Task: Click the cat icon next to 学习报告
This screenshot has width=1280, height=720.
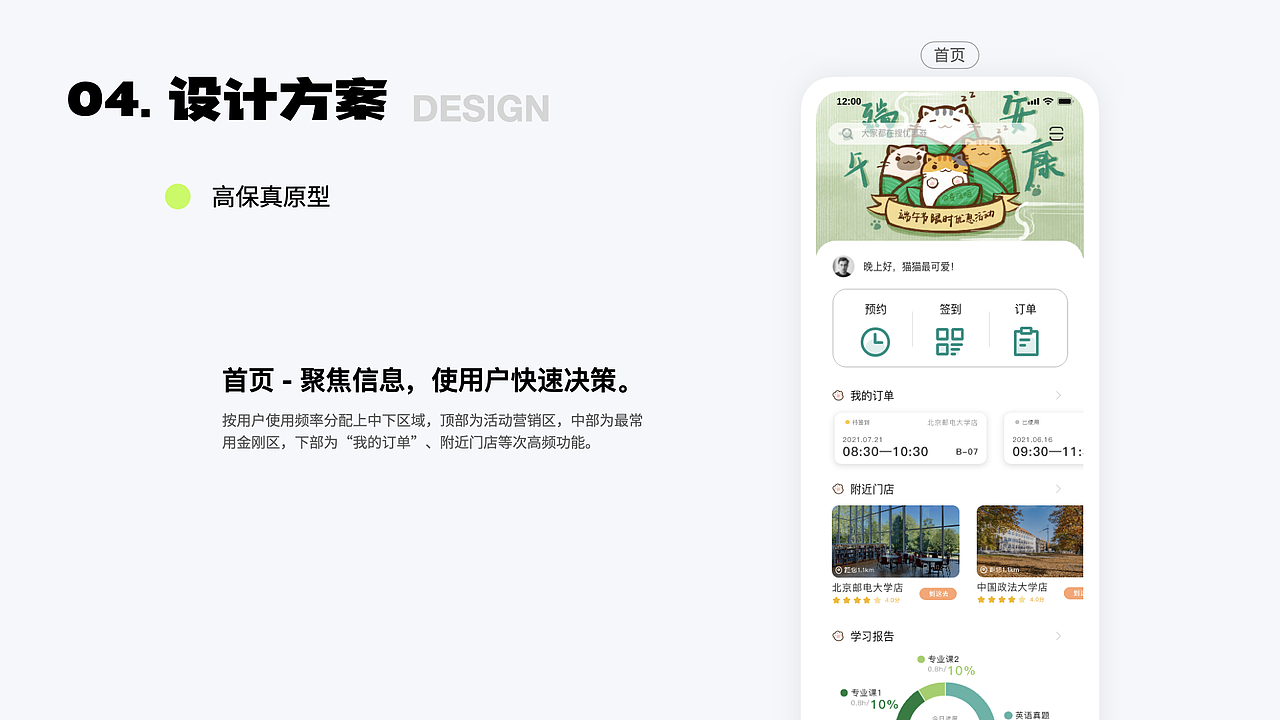Action: point(838,636)
